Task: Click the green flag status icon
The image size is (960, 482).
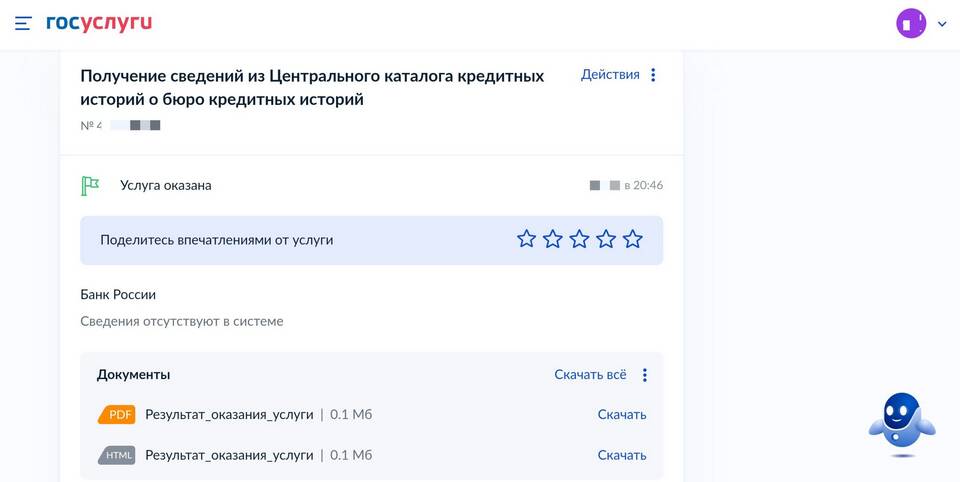Action: (90, 186)
